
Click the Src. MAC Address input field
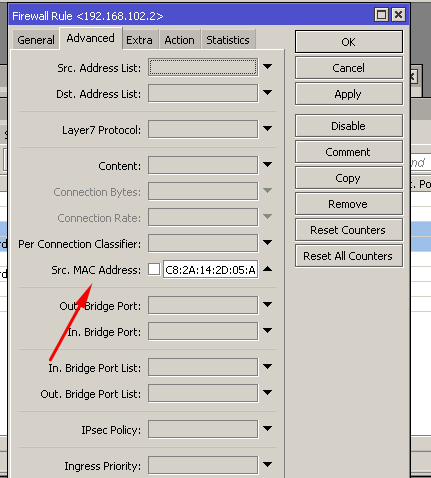[x=210, y=269]
